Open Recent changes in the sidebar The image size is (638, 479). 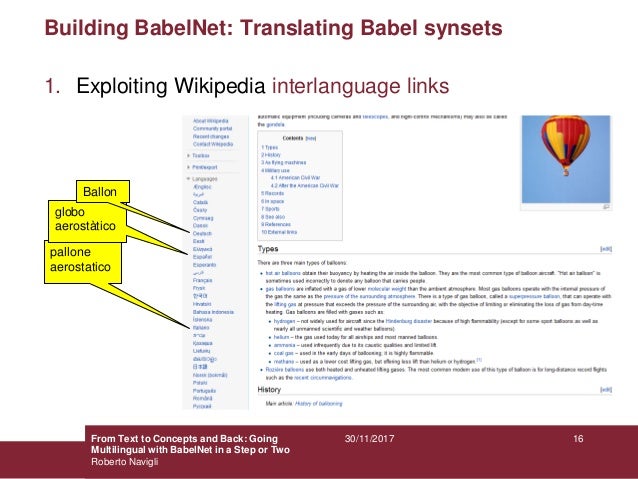click(x=211, y=136)
